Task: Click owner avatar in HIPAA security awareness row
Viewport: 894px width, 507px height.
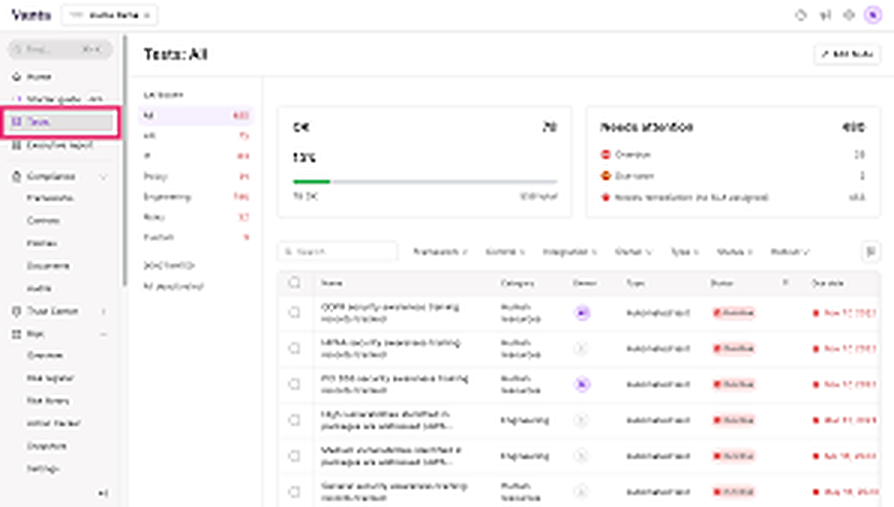Action: point(581,348)
